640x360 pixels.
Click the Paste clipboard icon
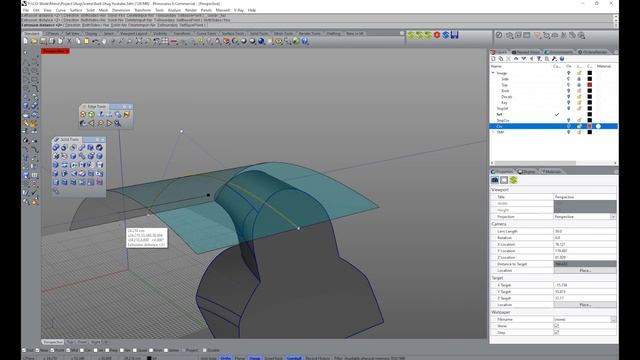pyautogui.click(x=87, y=41)
